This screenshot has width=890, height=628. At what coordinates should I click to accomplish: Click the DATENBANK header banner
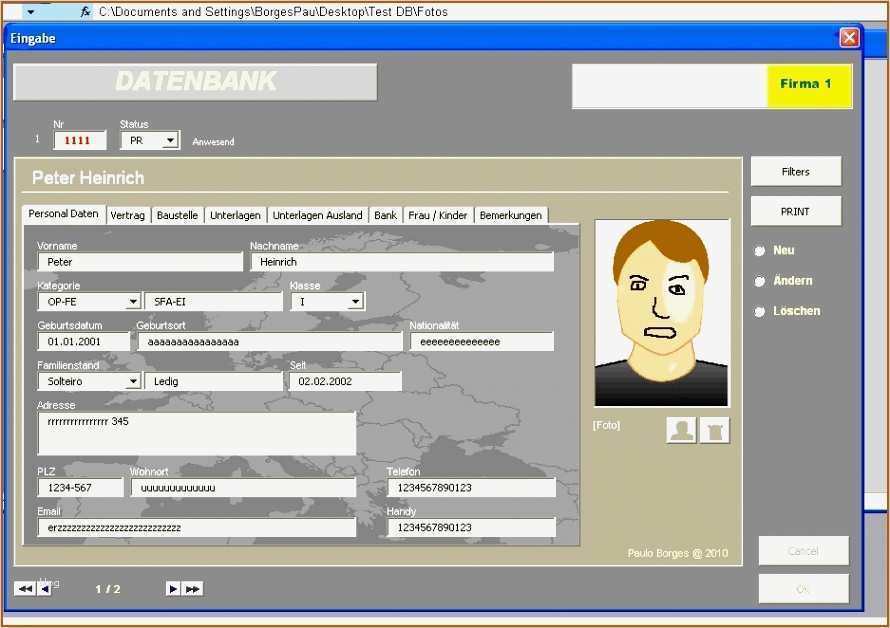195,82
